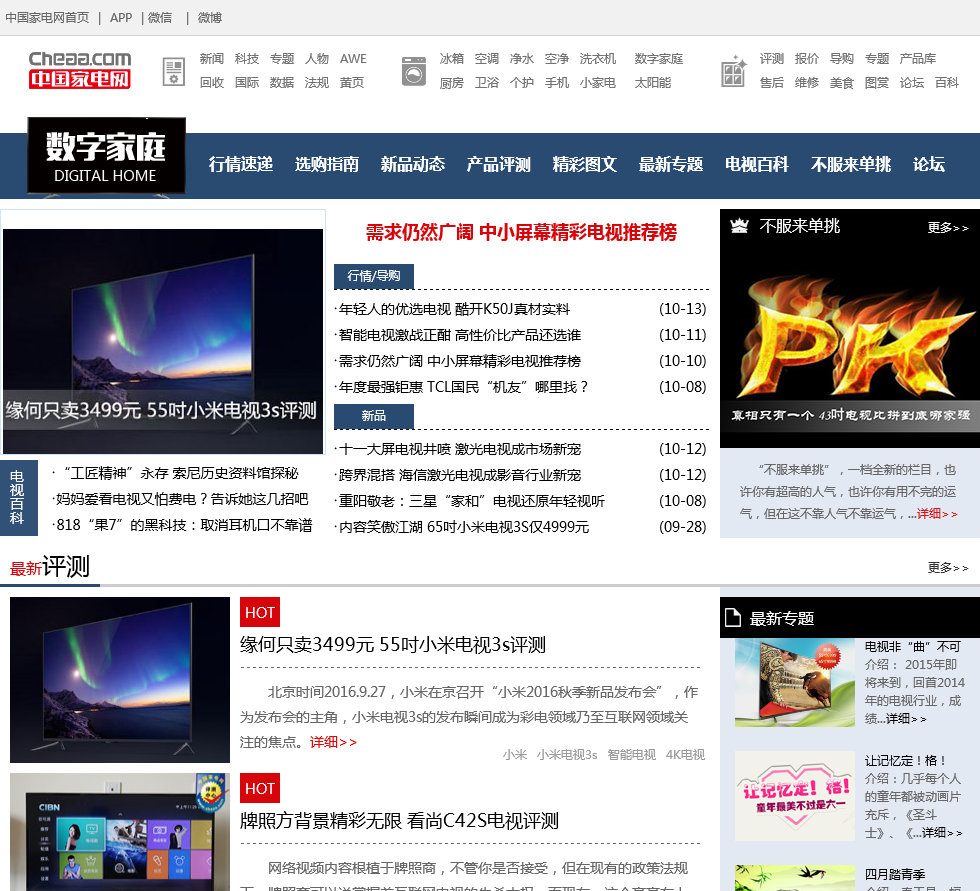Go to the 科技 category

(247, 59)
